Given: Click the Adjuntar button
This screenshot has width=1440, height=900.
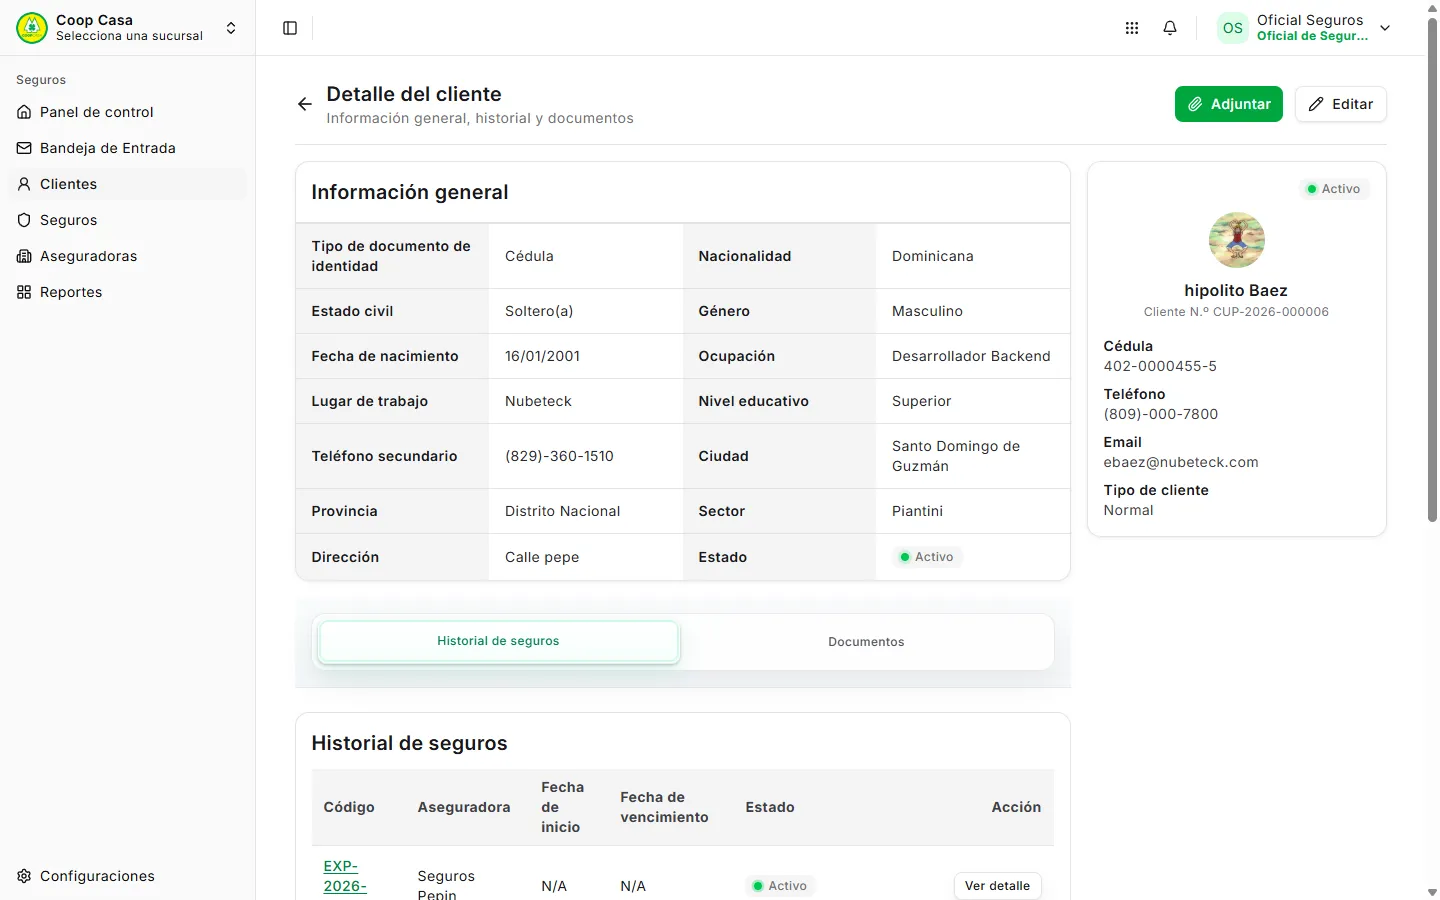Looking at the screenshot, I should [x=1229, y=104].
